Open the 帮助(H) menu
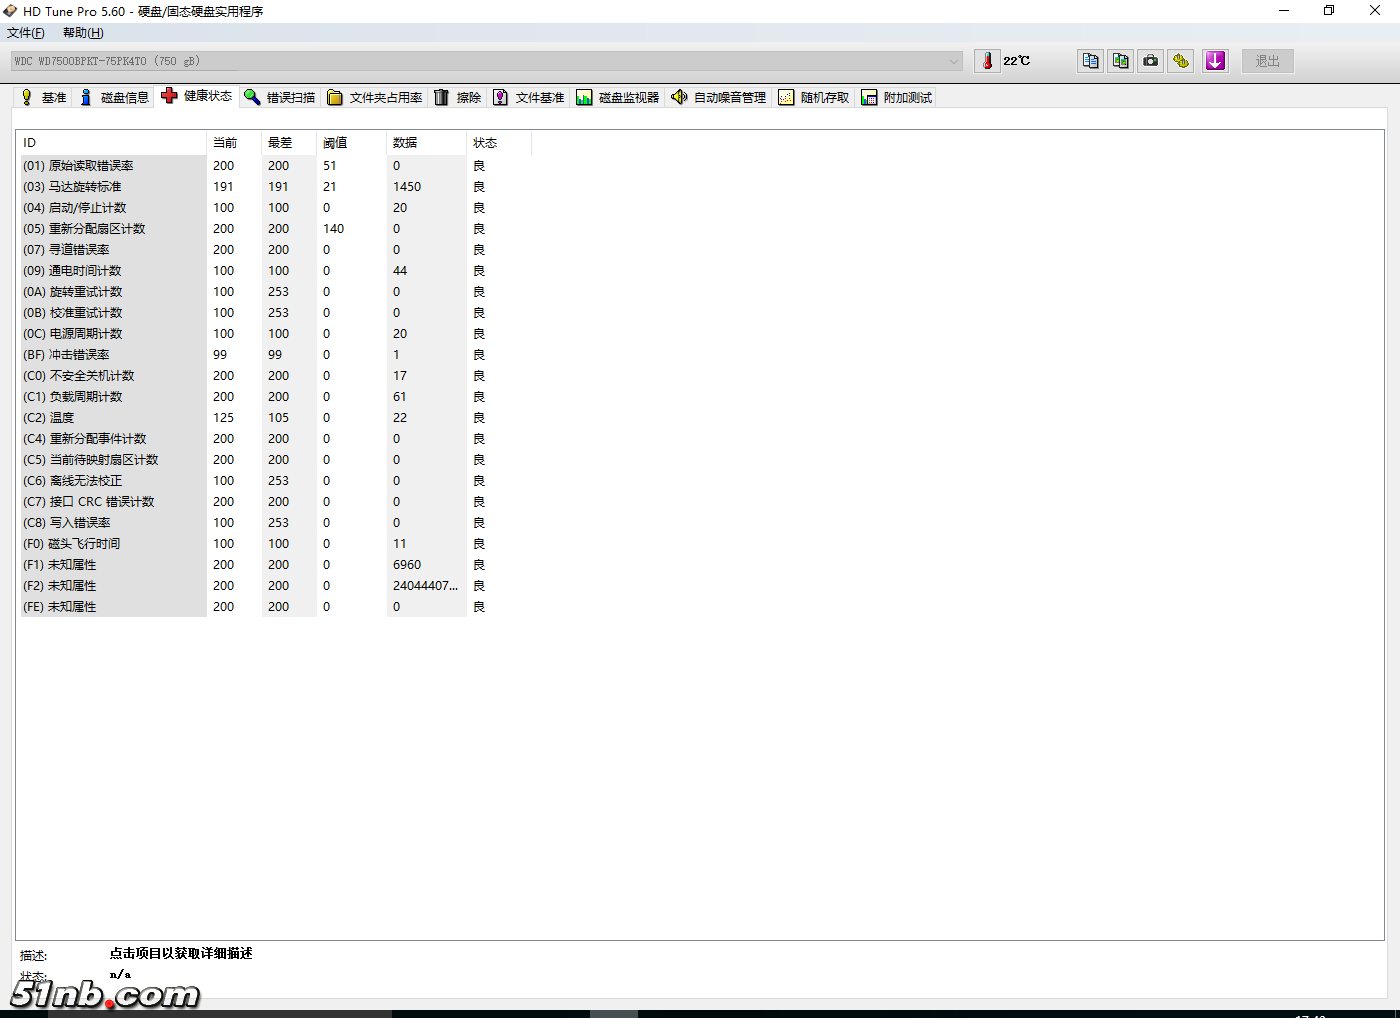This screenshot has width=1400, height=1018. coord(83,33)
